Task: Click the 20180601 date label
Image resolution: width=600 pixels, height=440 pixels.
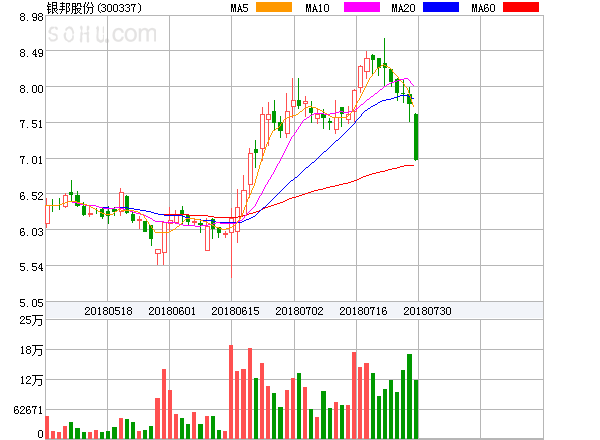Action: (172, 311)
